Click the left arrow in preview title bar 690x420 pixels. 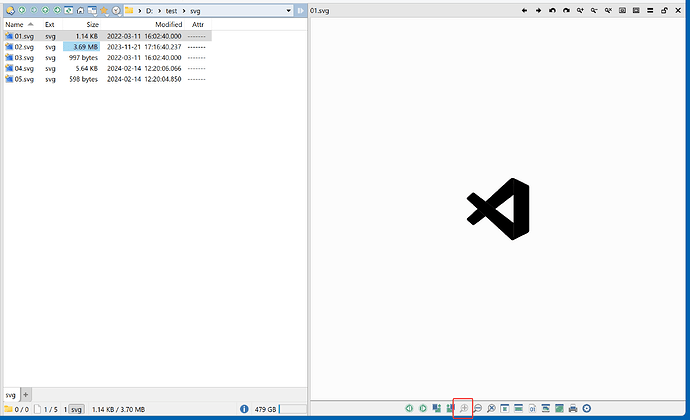pos(524,11)
